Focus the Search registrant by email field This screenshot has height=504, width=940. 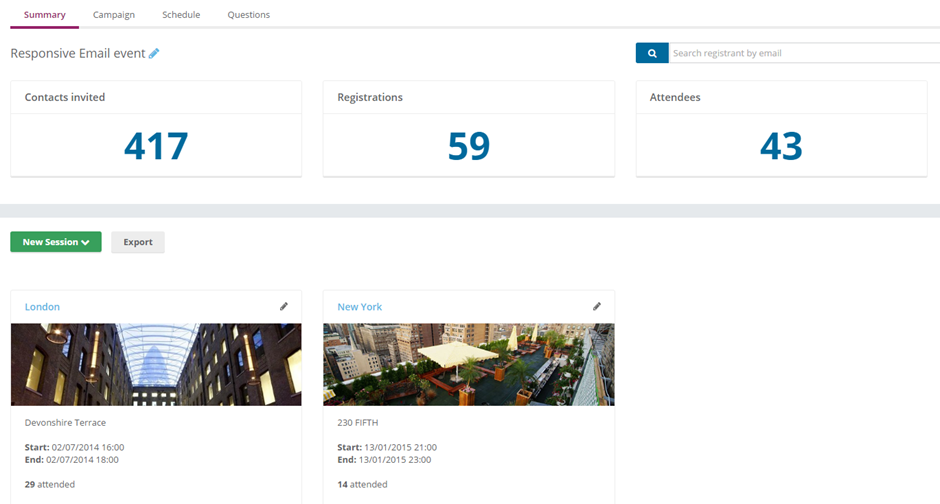coord(804,53)
